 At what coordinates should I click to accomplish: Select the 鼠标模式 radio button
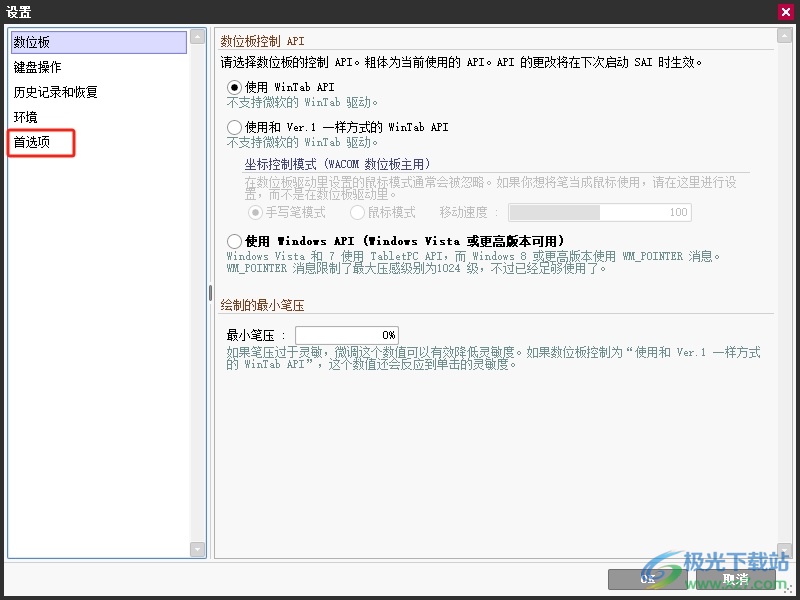coord(357,212)
